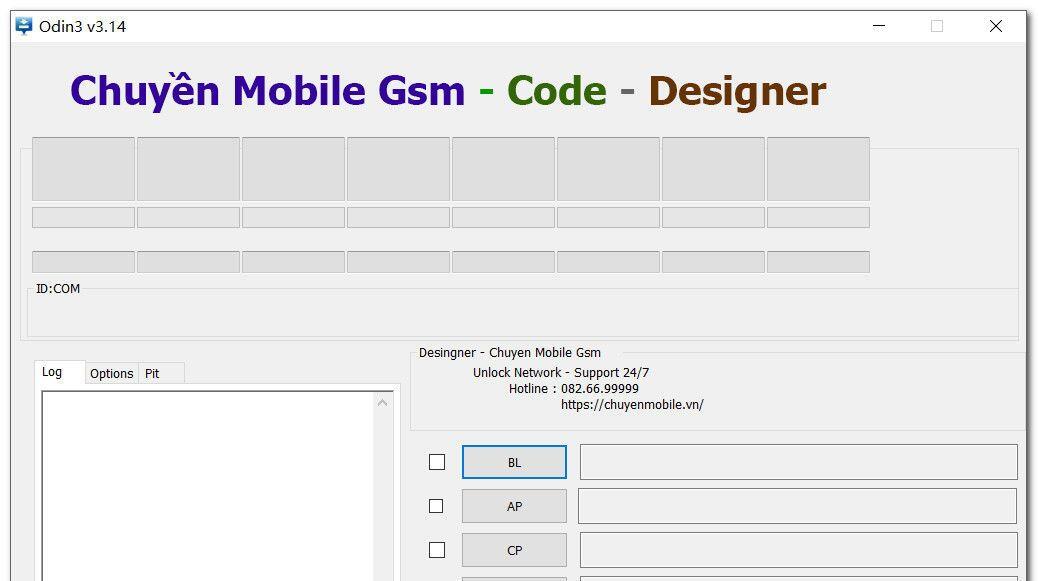Click inside the Log text area

(x=208, y=486)
